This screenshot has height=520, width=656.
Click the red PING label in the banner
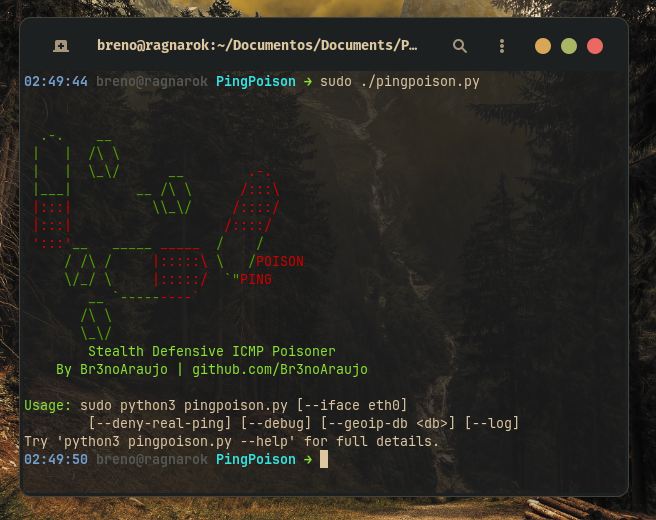click(256, 279)
